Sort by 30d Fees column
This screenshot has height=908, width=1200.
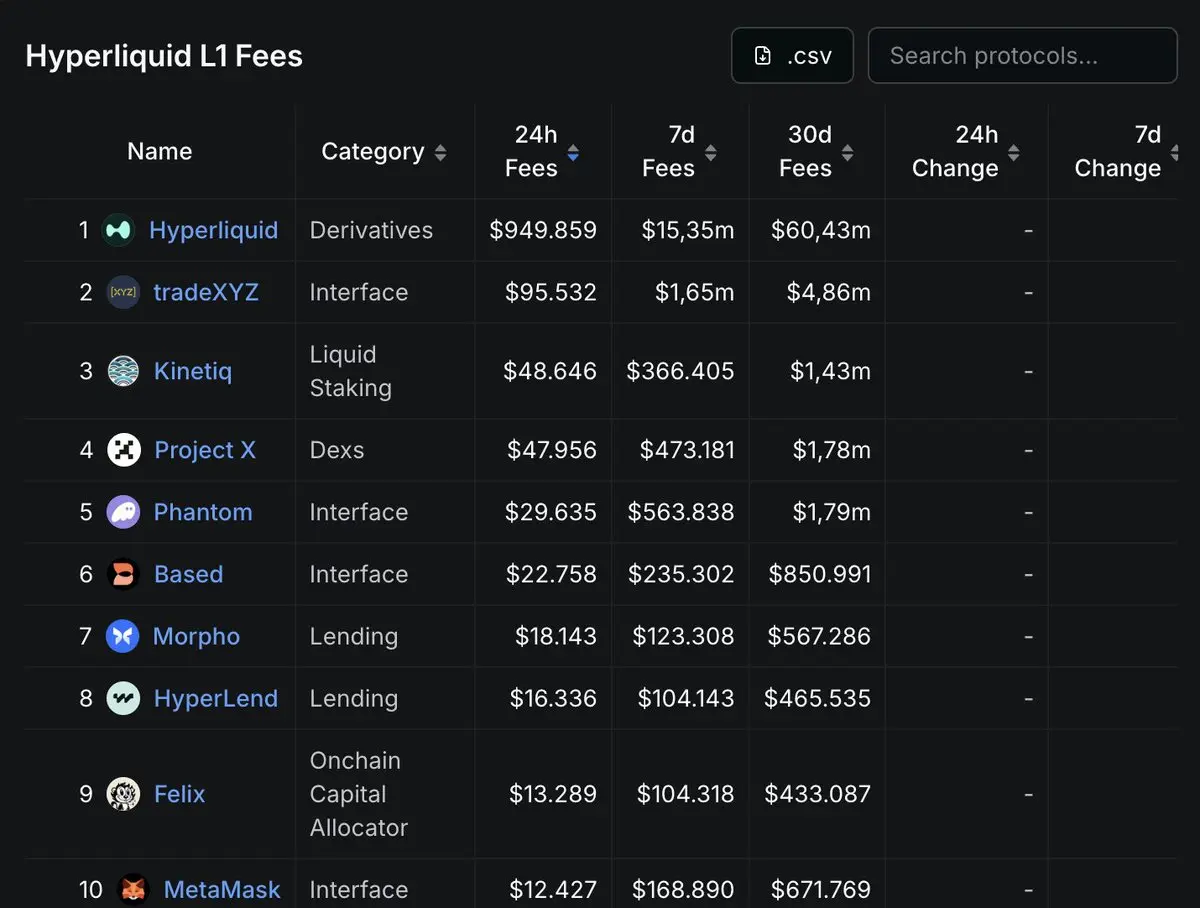(x=816, y=152)
